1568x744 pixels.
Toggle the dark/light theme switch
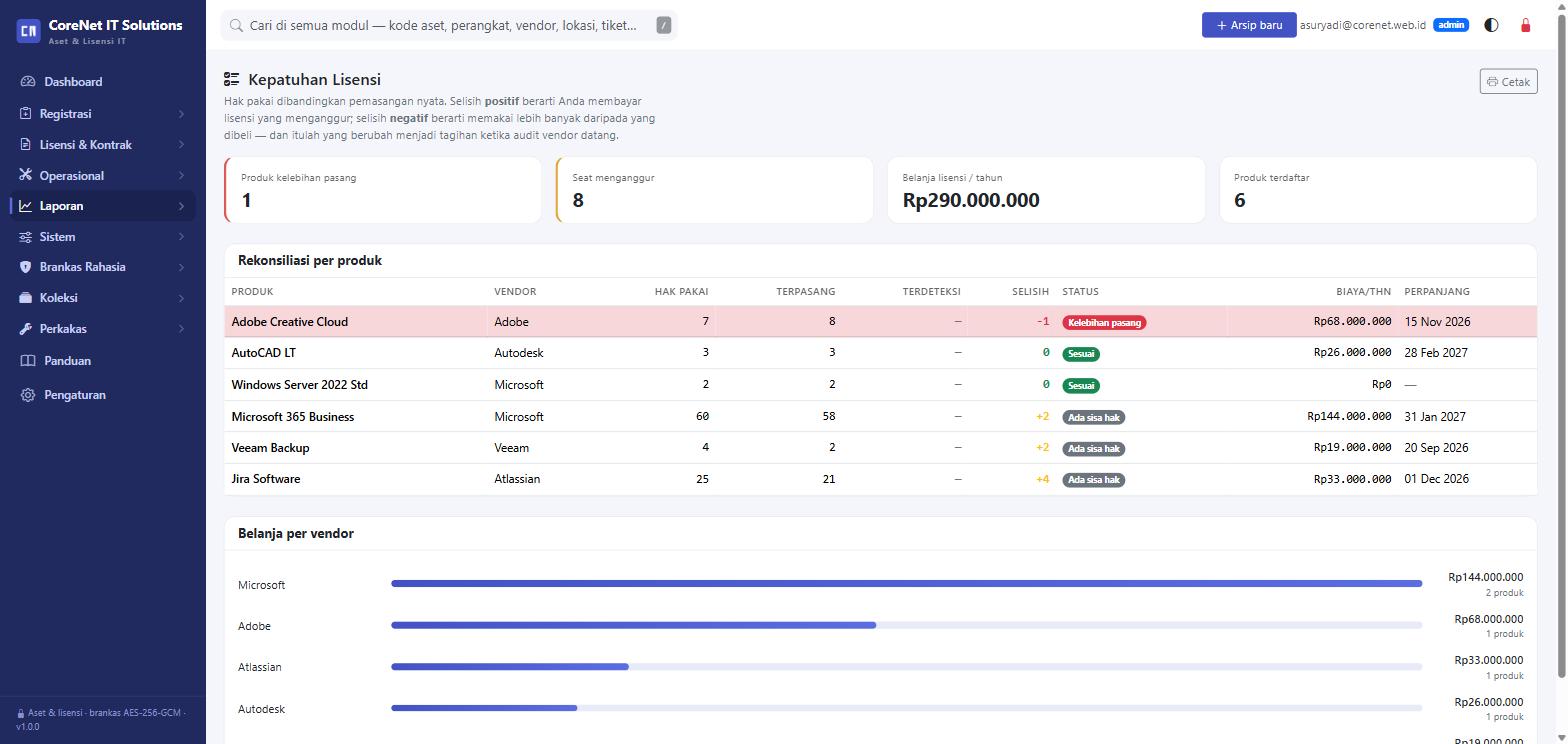click(x=1491, y=25)
